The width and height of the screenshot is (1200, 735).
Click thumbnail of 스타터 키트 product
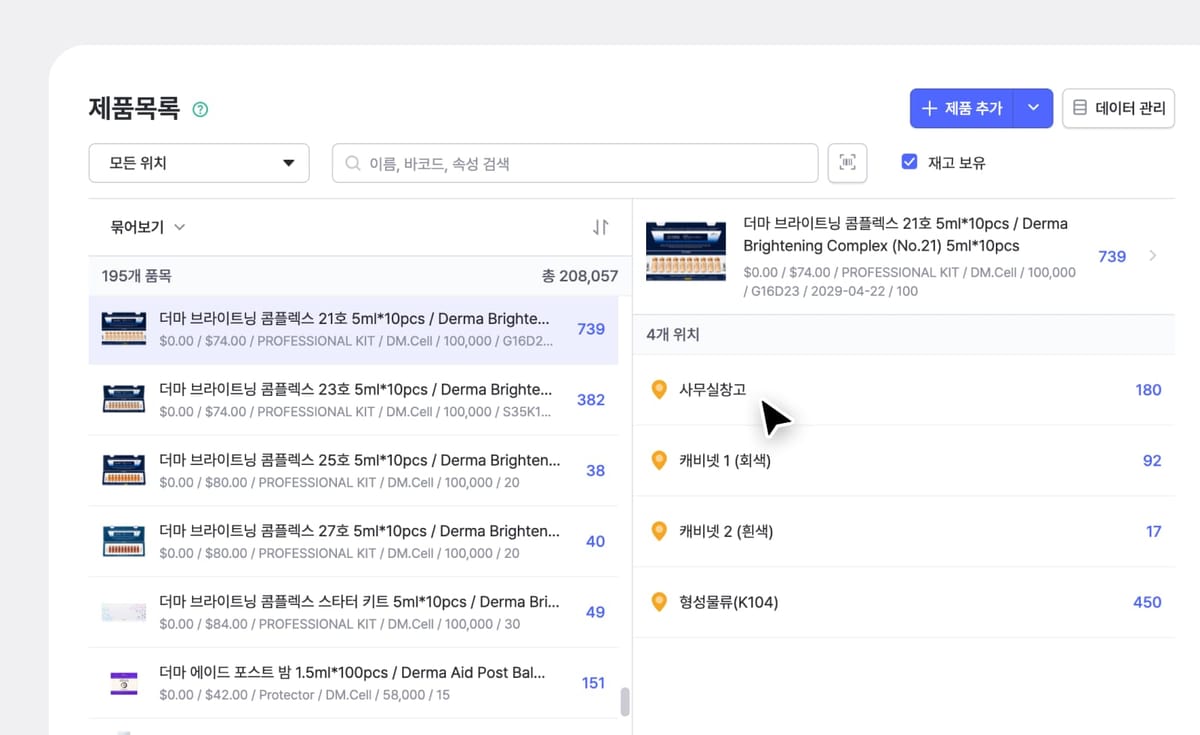pyautogui.click(x=124, y=612)
